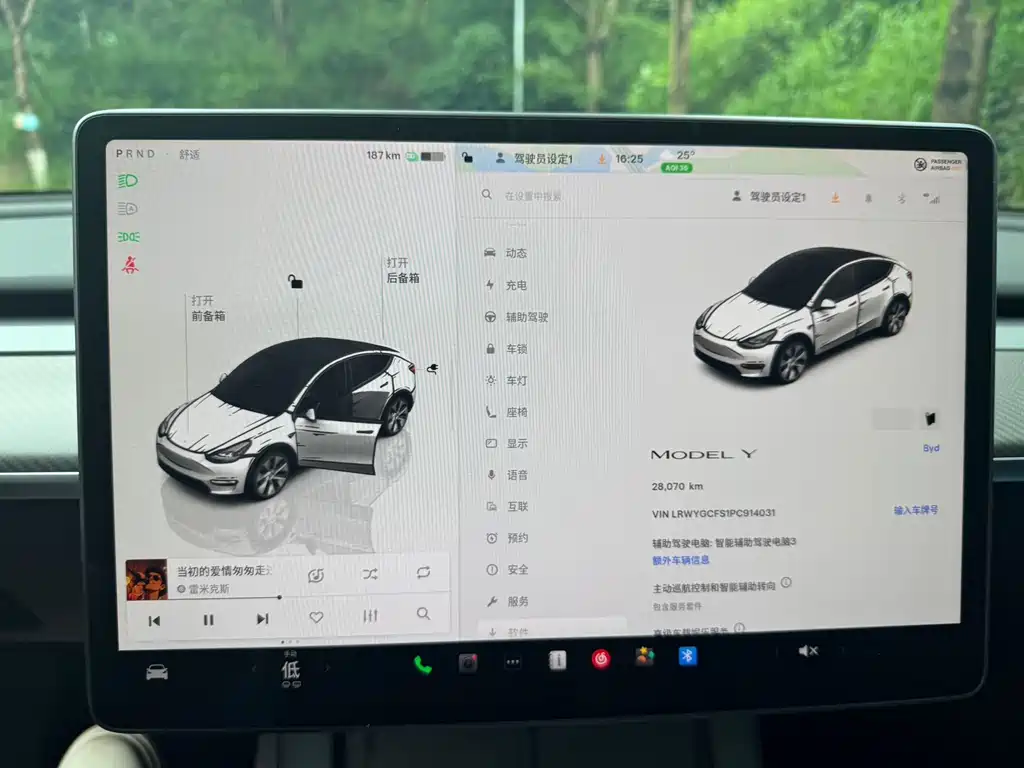Screen dimensions: 1024x768
Task: Click the Byd vehicle name link
Action: coord(931,448)
